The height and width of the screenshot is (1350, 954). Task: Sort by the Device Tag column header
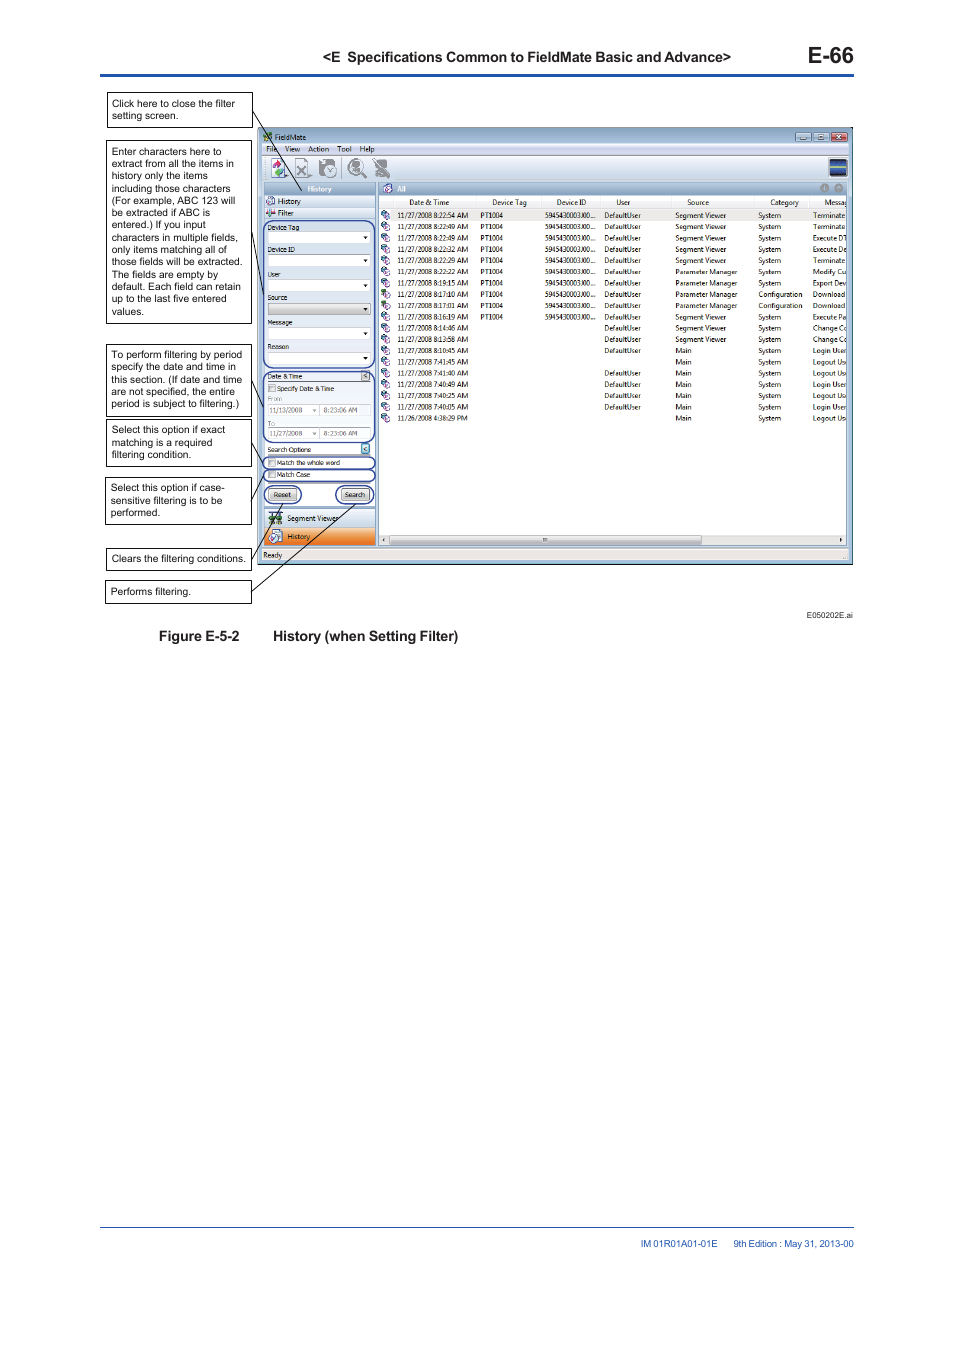509,202
